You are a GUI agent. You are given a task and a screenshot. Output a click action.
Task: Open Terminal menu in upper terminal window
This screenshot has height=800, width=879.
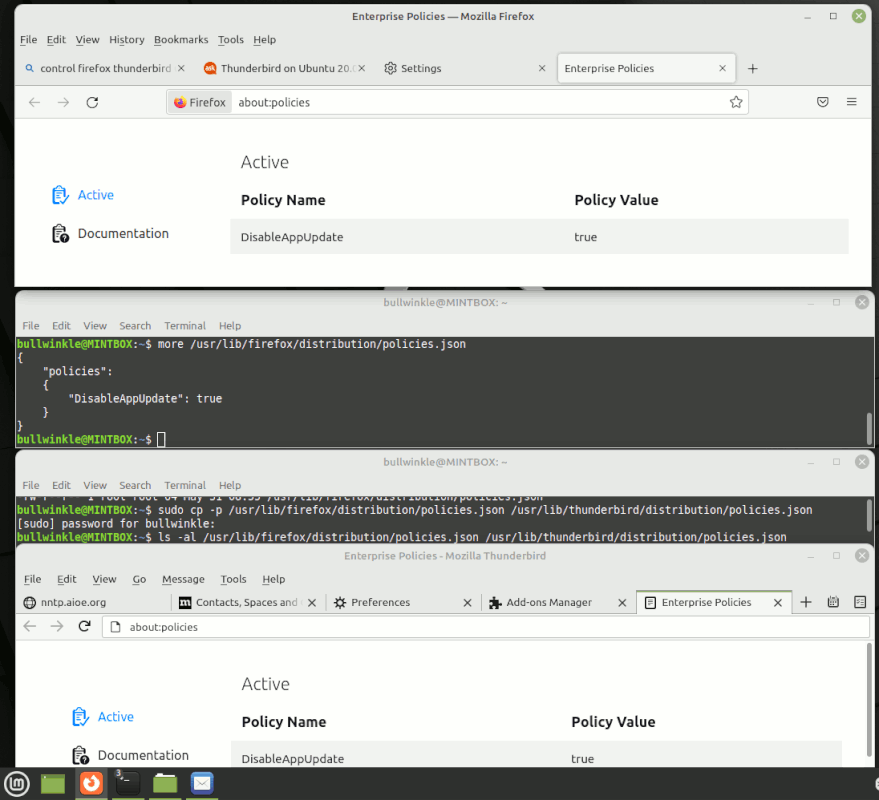point(185,326)
